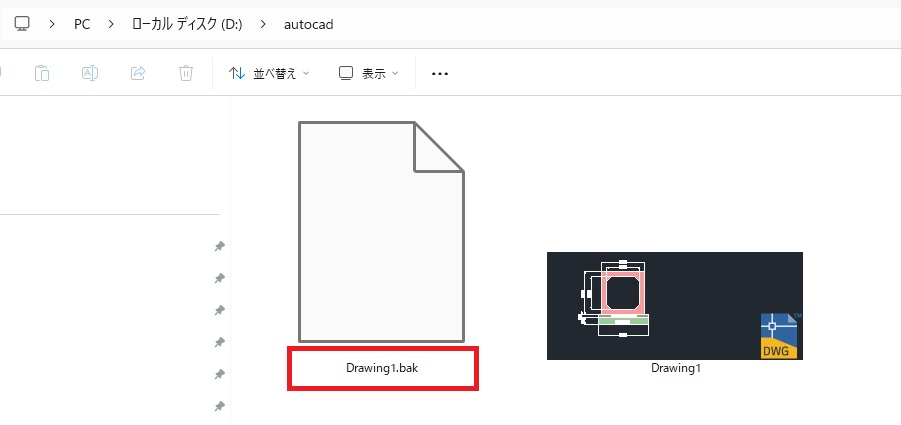Select the Drawing1 DWG thumbnail preview
901x425 pixels.
coord(675,306)
